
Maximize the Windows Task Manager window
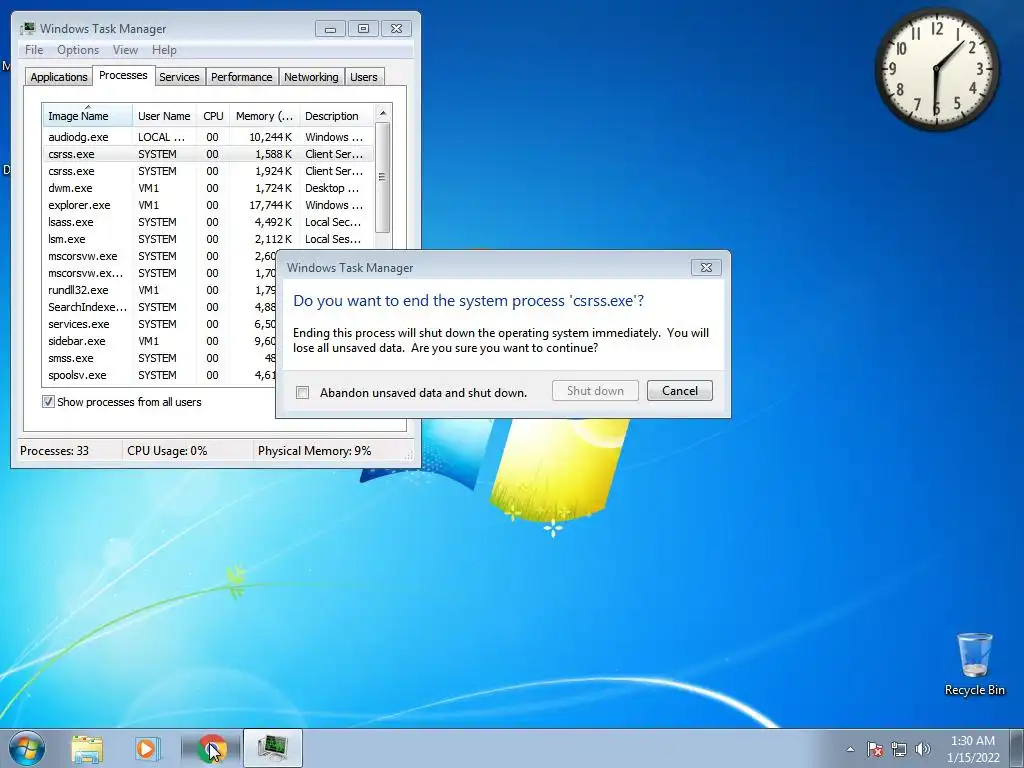coord(363,29)
